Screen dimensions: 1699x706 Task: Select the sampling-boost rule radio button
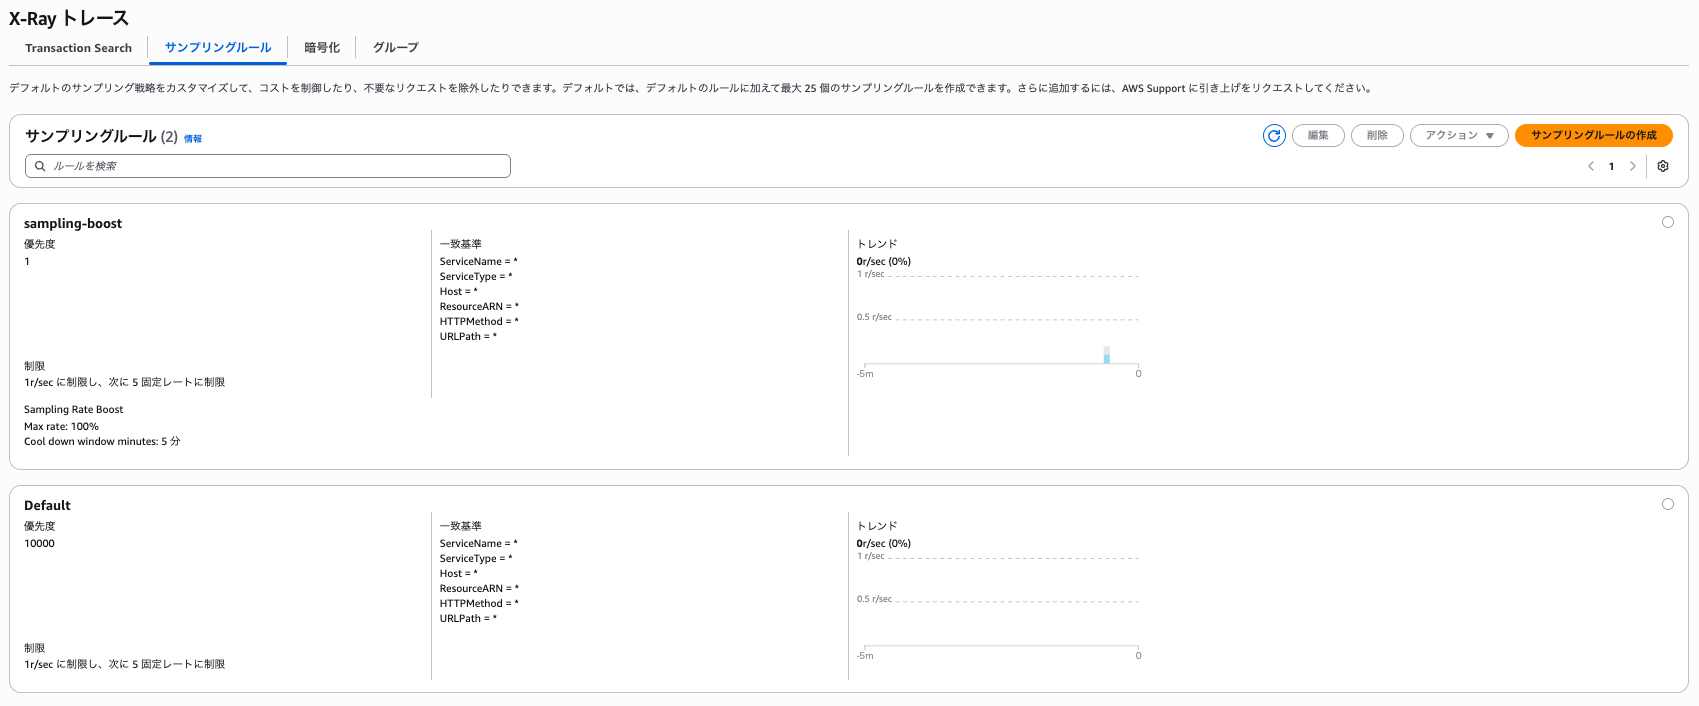tap(1667, 222)
